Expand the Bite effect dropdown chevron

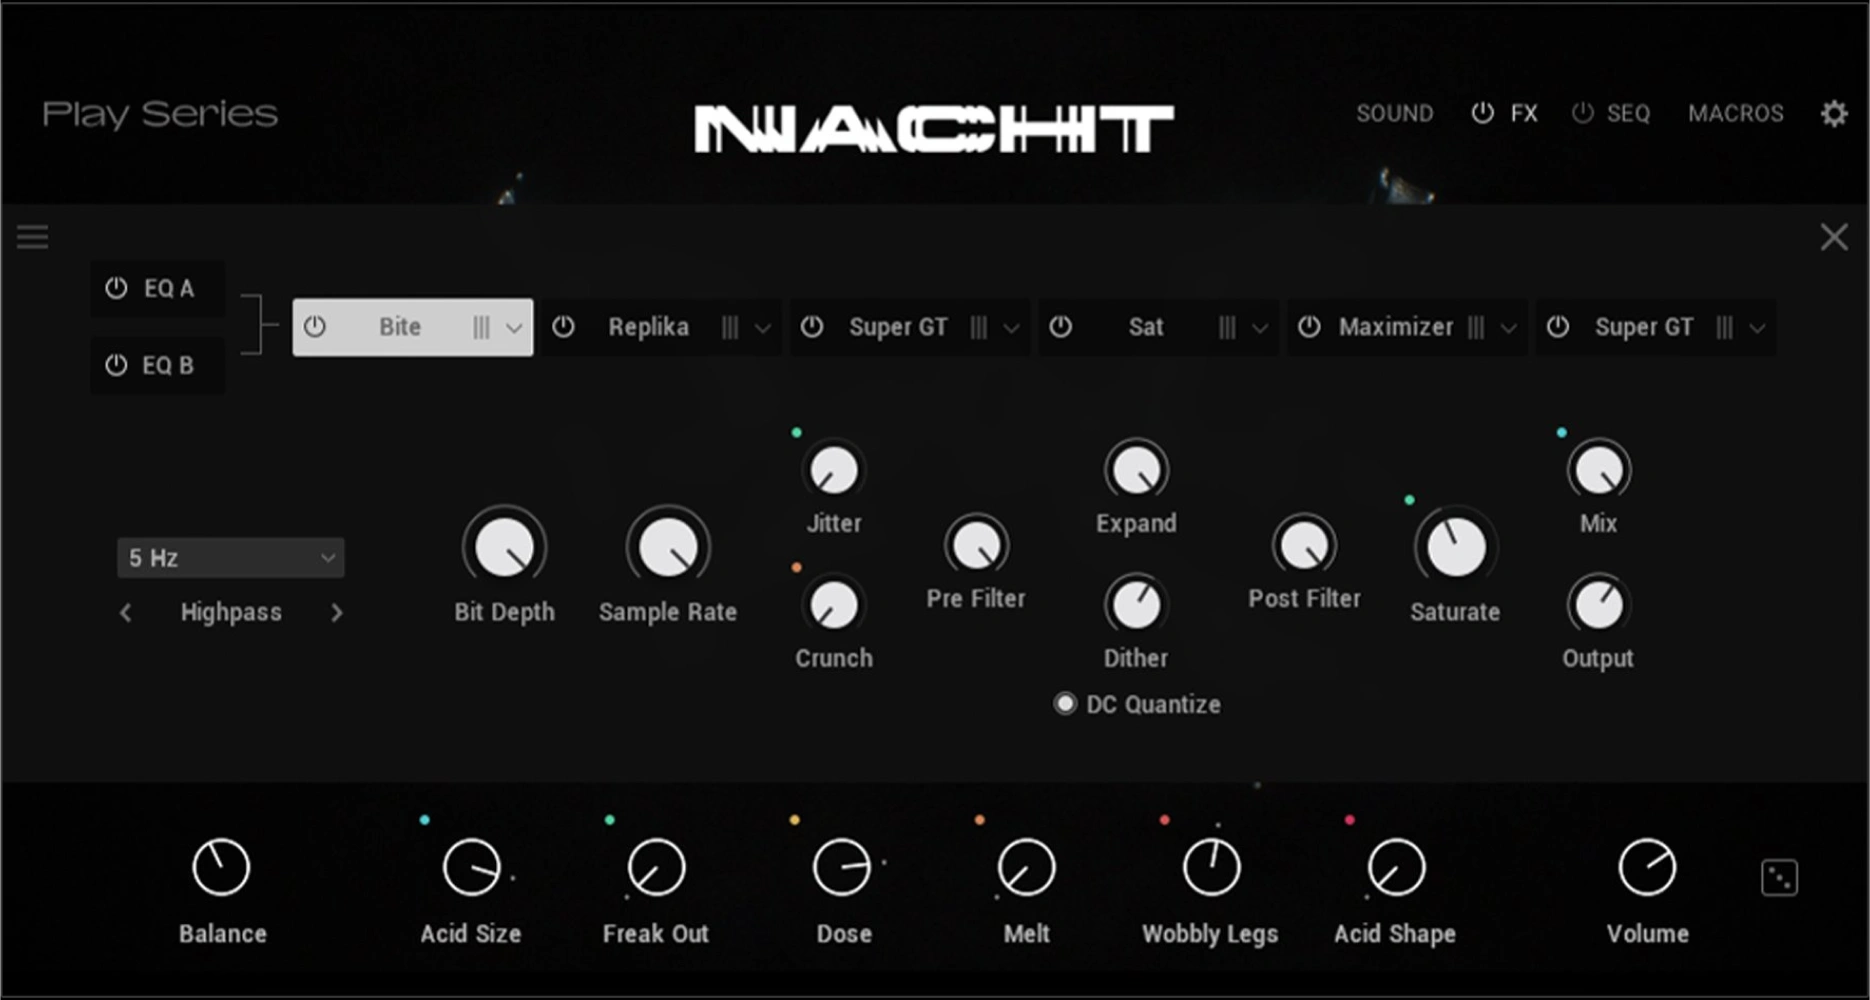(x=516, y=327)
